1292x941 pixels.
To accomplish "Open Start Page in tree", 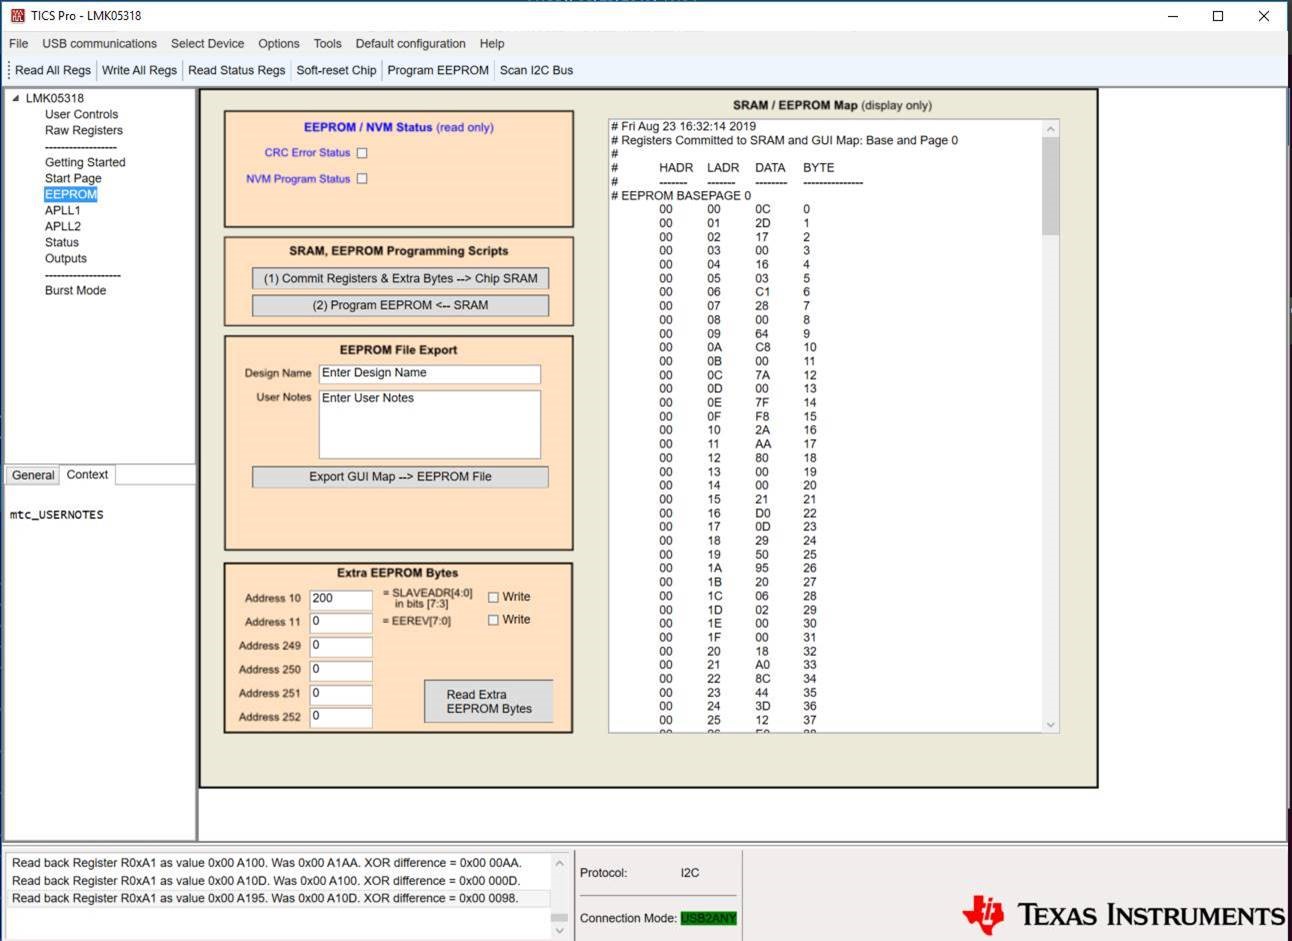I will [x=73, y=178].
